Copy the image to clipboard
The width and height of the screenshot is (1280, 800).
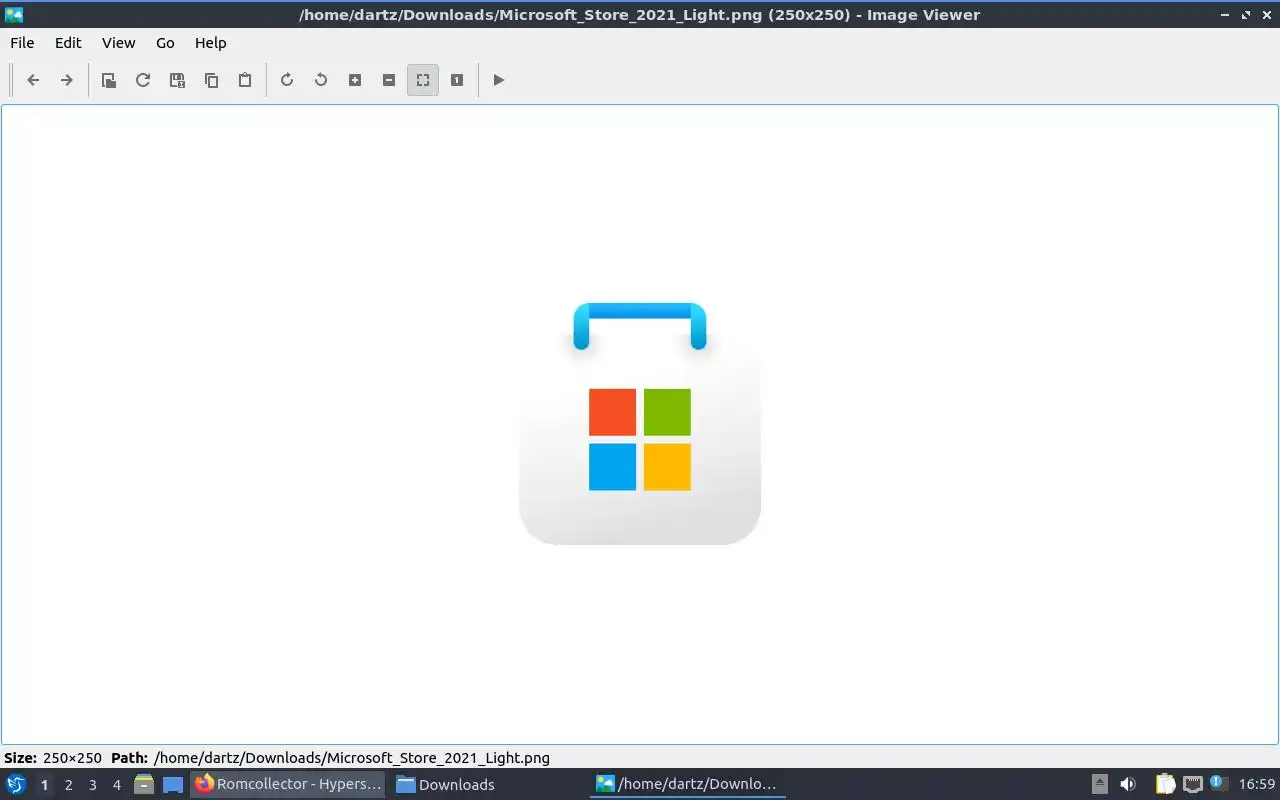(x=211, y=80)
